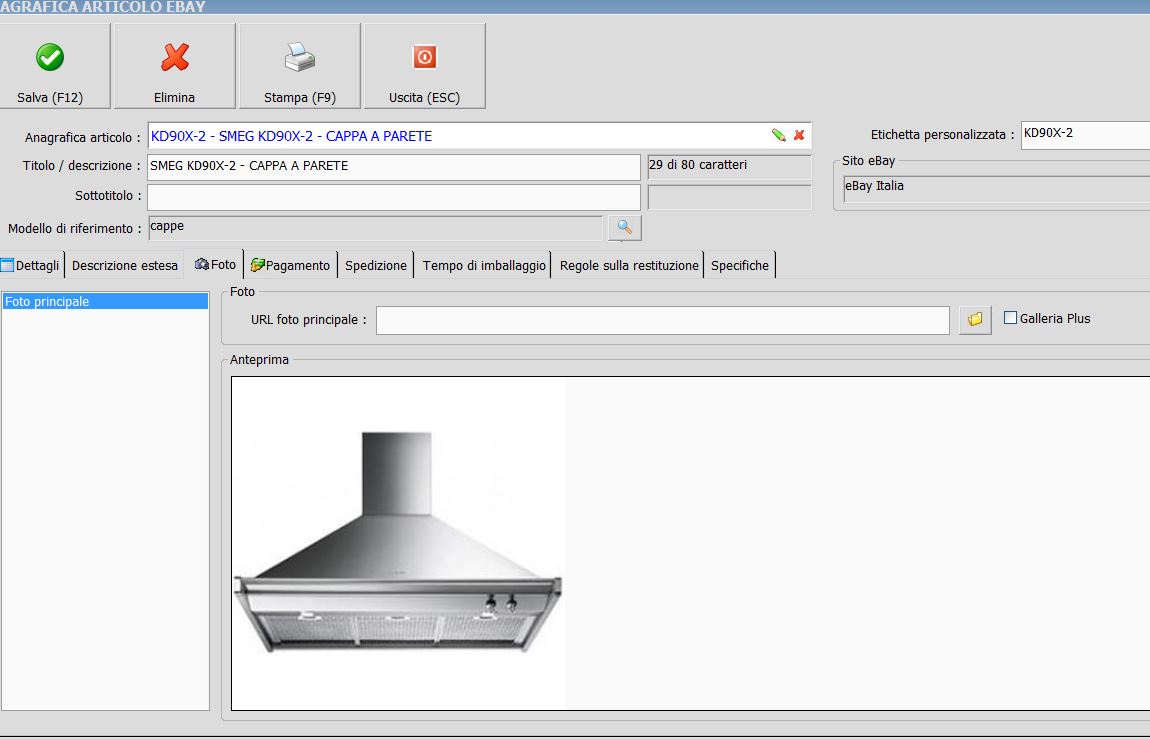The image size is (1150, 739).
Task: Click the Stampa (F9) printer button
Action: click(300, 66)
